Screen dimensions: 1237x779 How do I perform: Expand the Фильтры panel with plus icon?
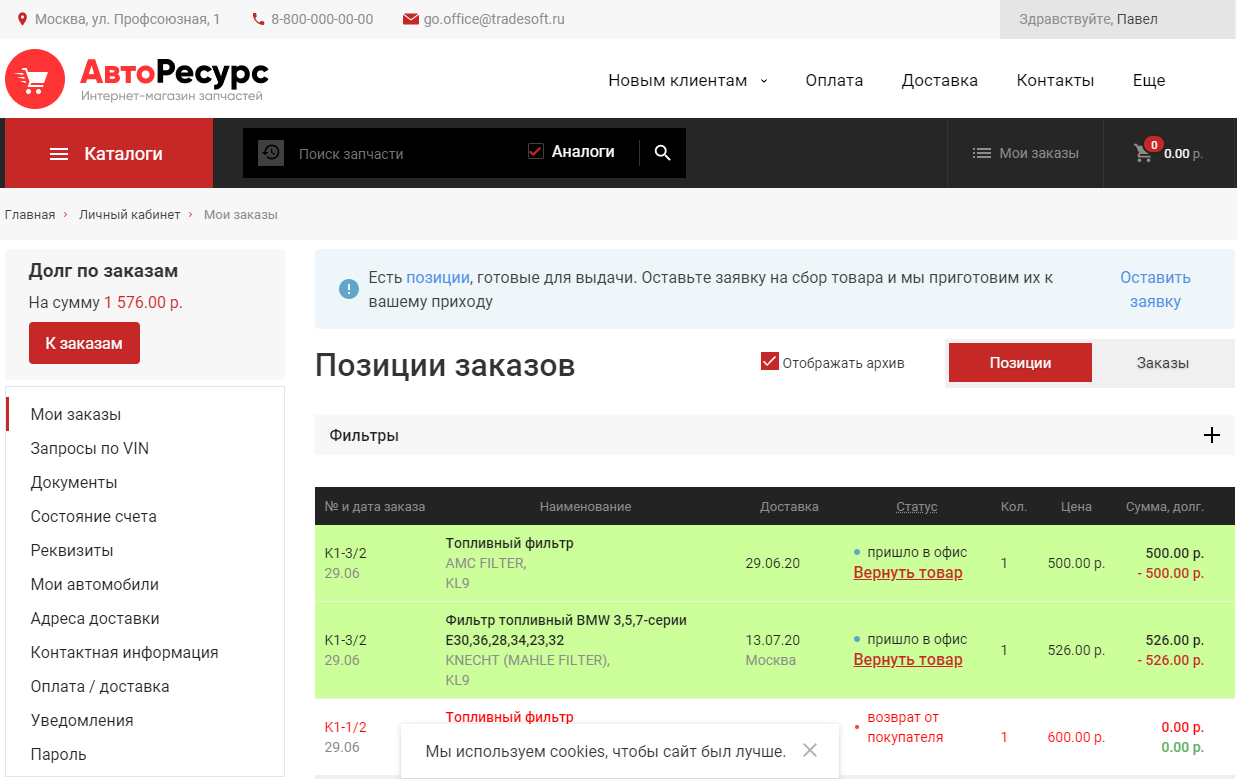click(1212, 435)
